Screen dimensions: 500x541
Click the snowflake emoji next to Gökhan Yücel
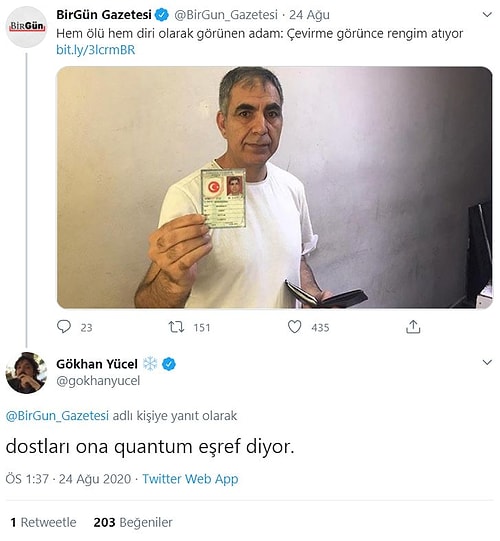(150, 364)
